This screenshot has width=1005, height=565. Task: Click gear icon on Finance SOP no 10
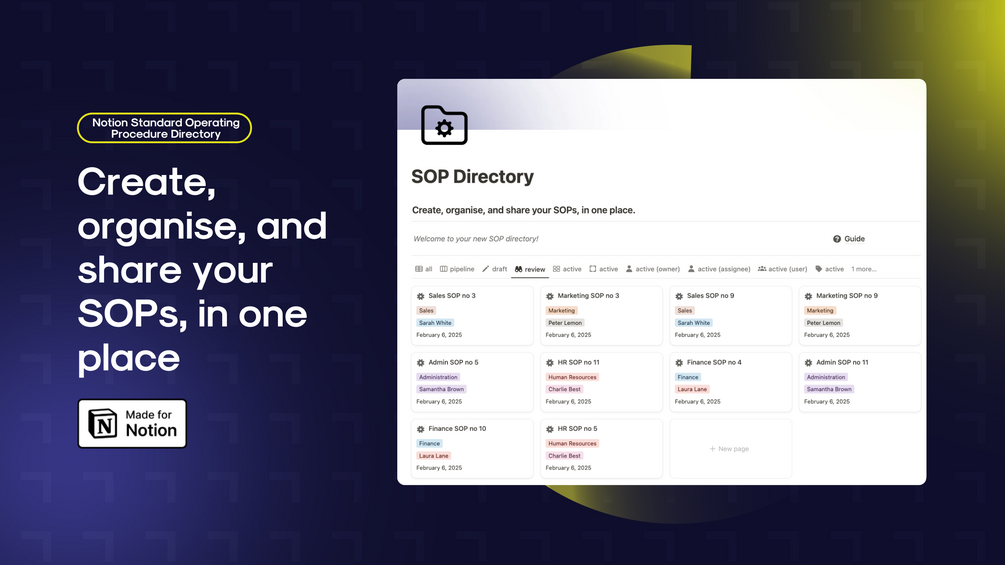pyautogui.click(x=420, y=429)
